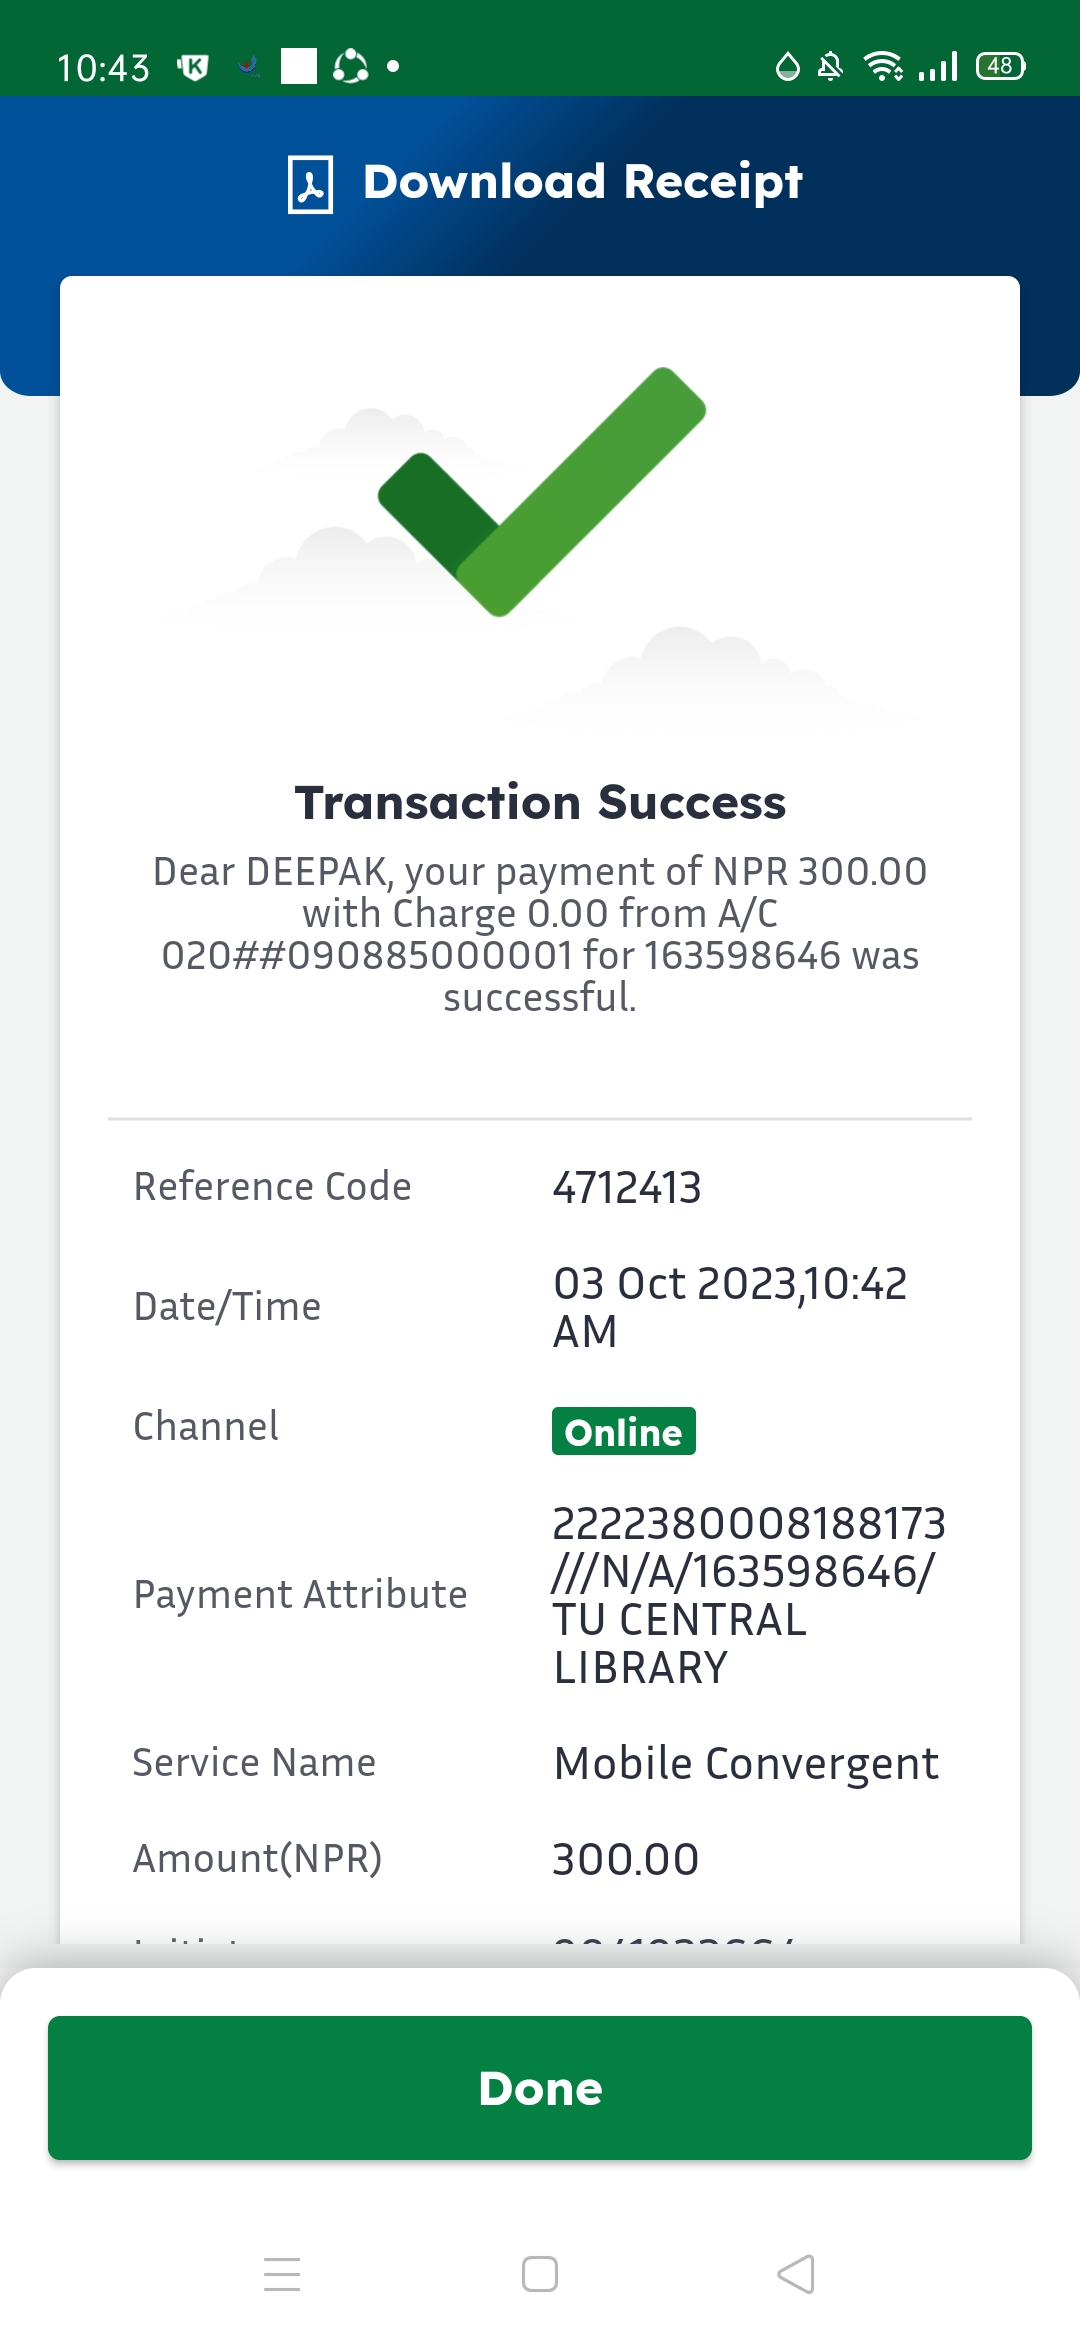This screenshot has width=1080, height=2340.
Task: Tap the battery indicator in status bar
Action: [1000, 66]
